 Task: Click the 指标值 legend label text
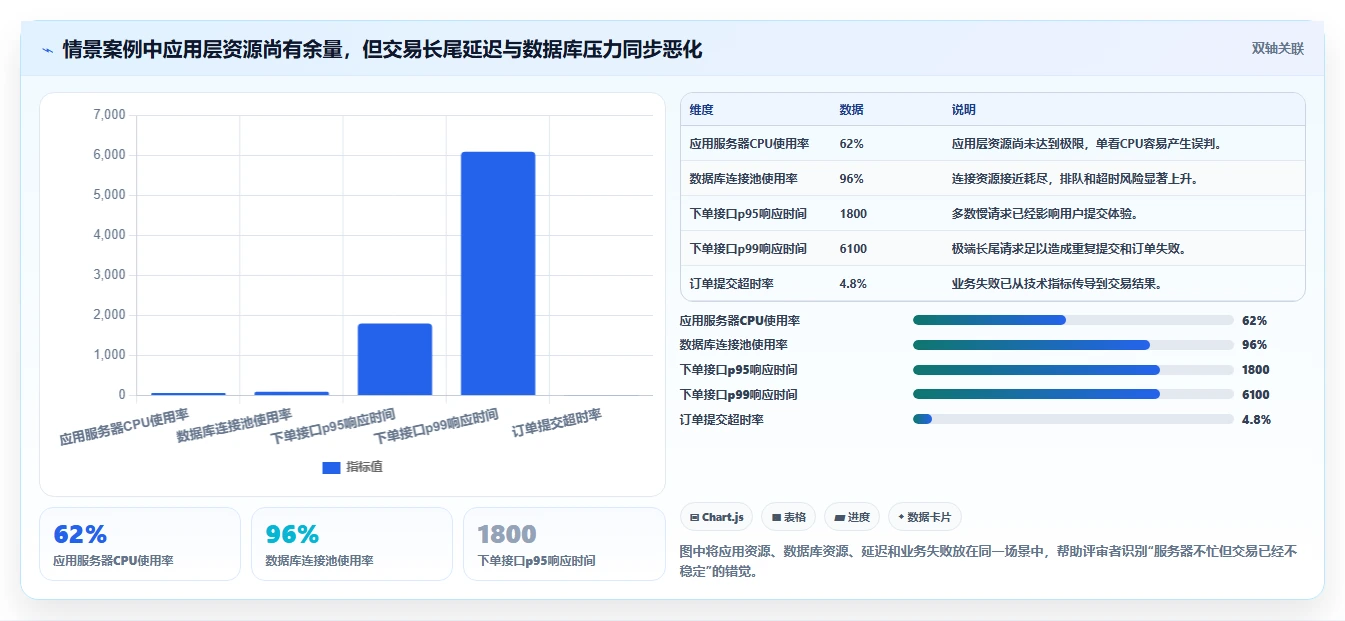(364, 467)
